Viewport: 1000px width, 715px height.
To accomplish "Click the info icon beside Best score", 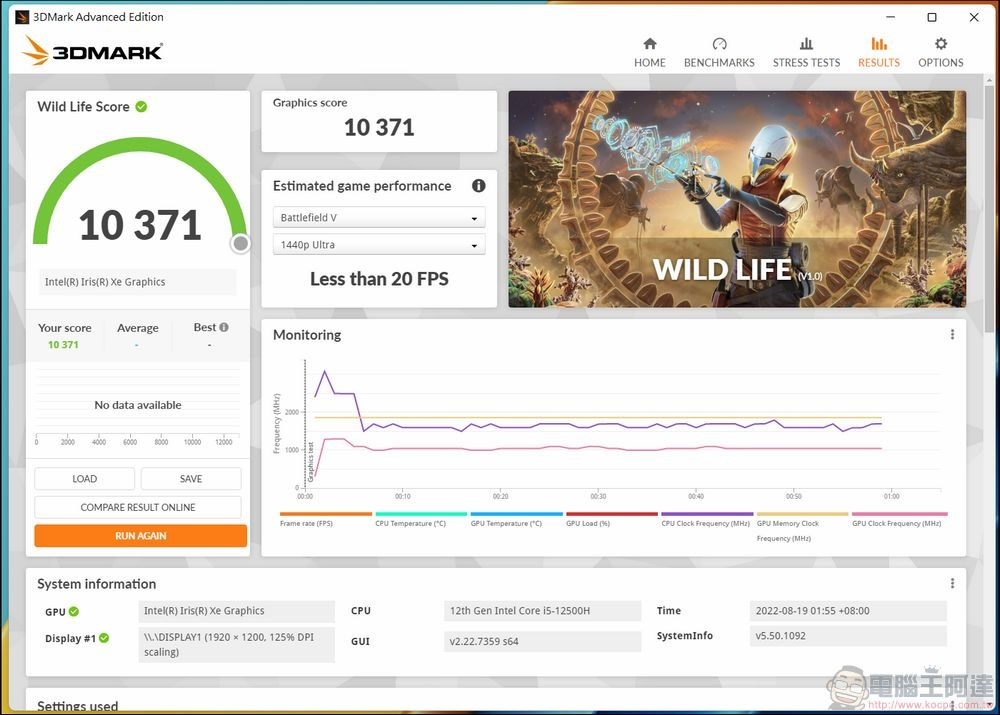I will pyautogui.click(x=224, y=327).
